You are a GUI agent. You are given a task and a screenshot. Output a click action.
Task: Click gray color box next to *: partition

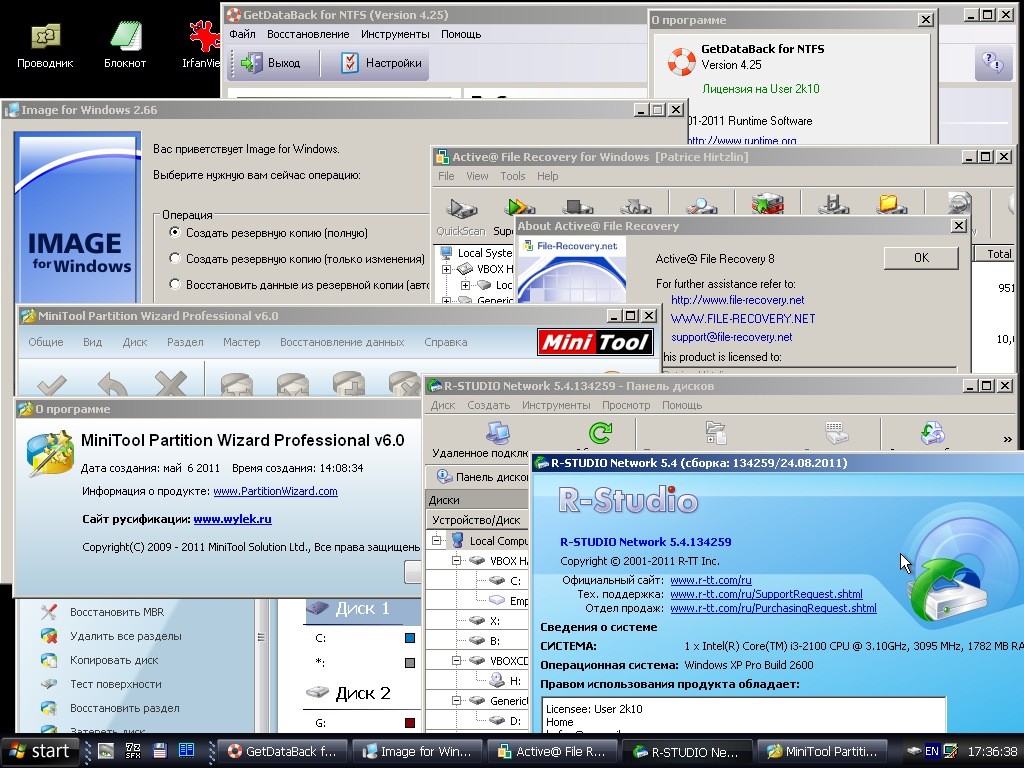tap(410, 663)
